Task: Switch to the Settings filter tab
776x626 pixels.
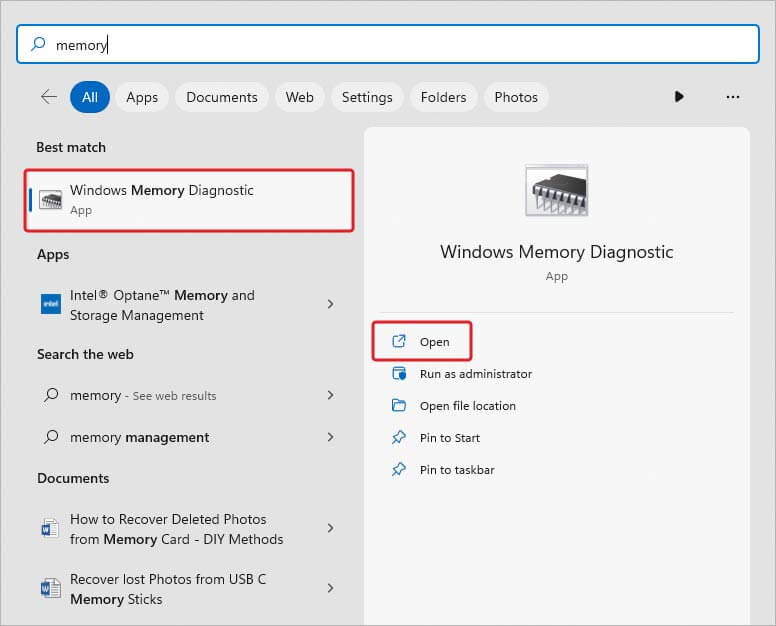Action: click(367, 97)
